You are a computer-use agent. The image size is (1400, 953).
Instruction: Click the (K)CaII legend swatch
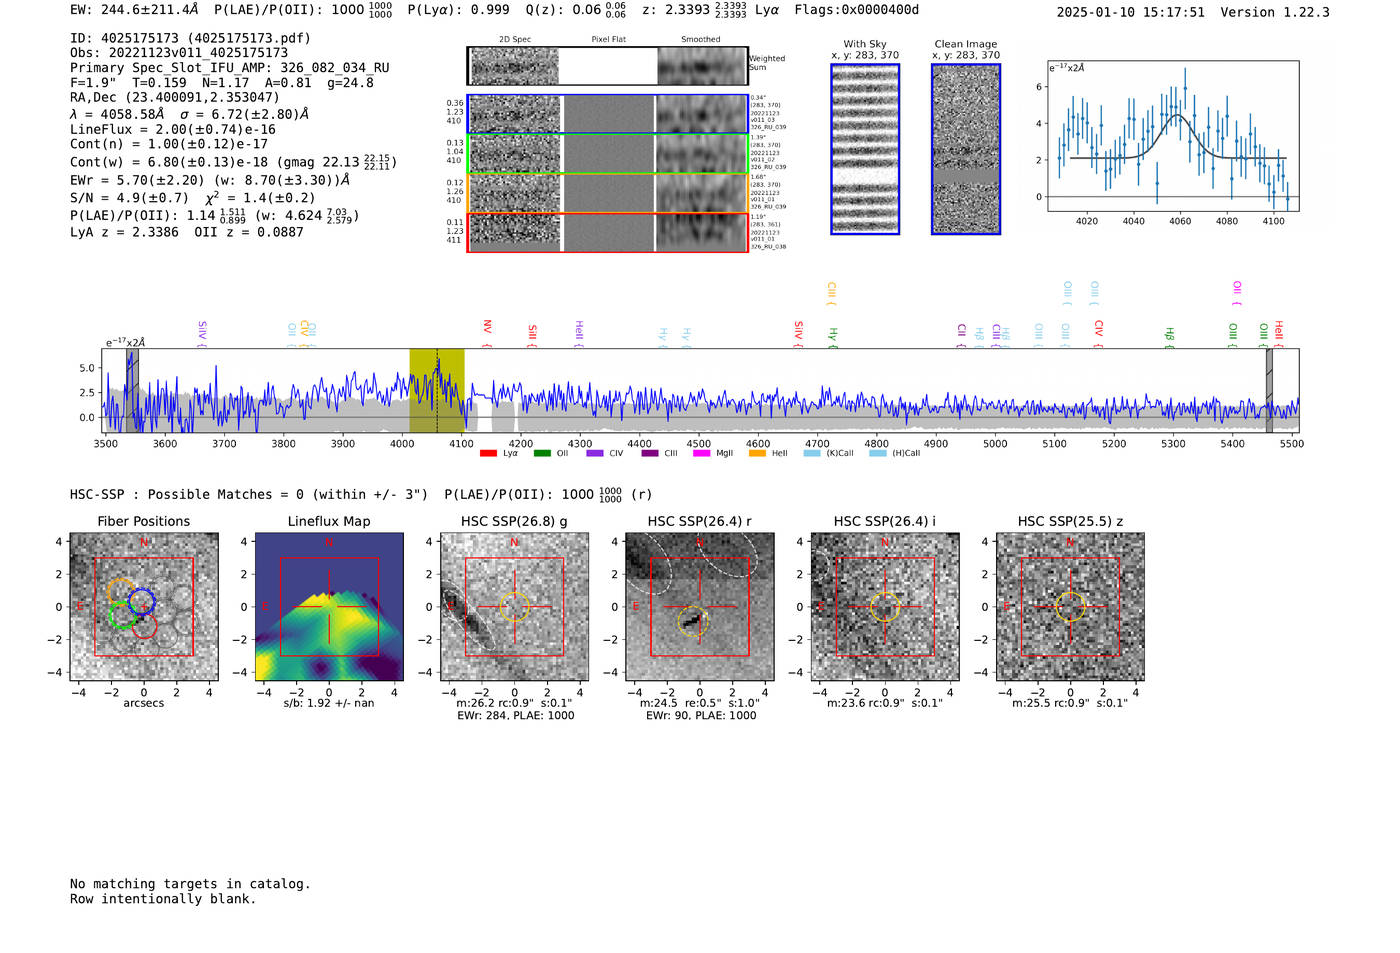click(812, 454)
